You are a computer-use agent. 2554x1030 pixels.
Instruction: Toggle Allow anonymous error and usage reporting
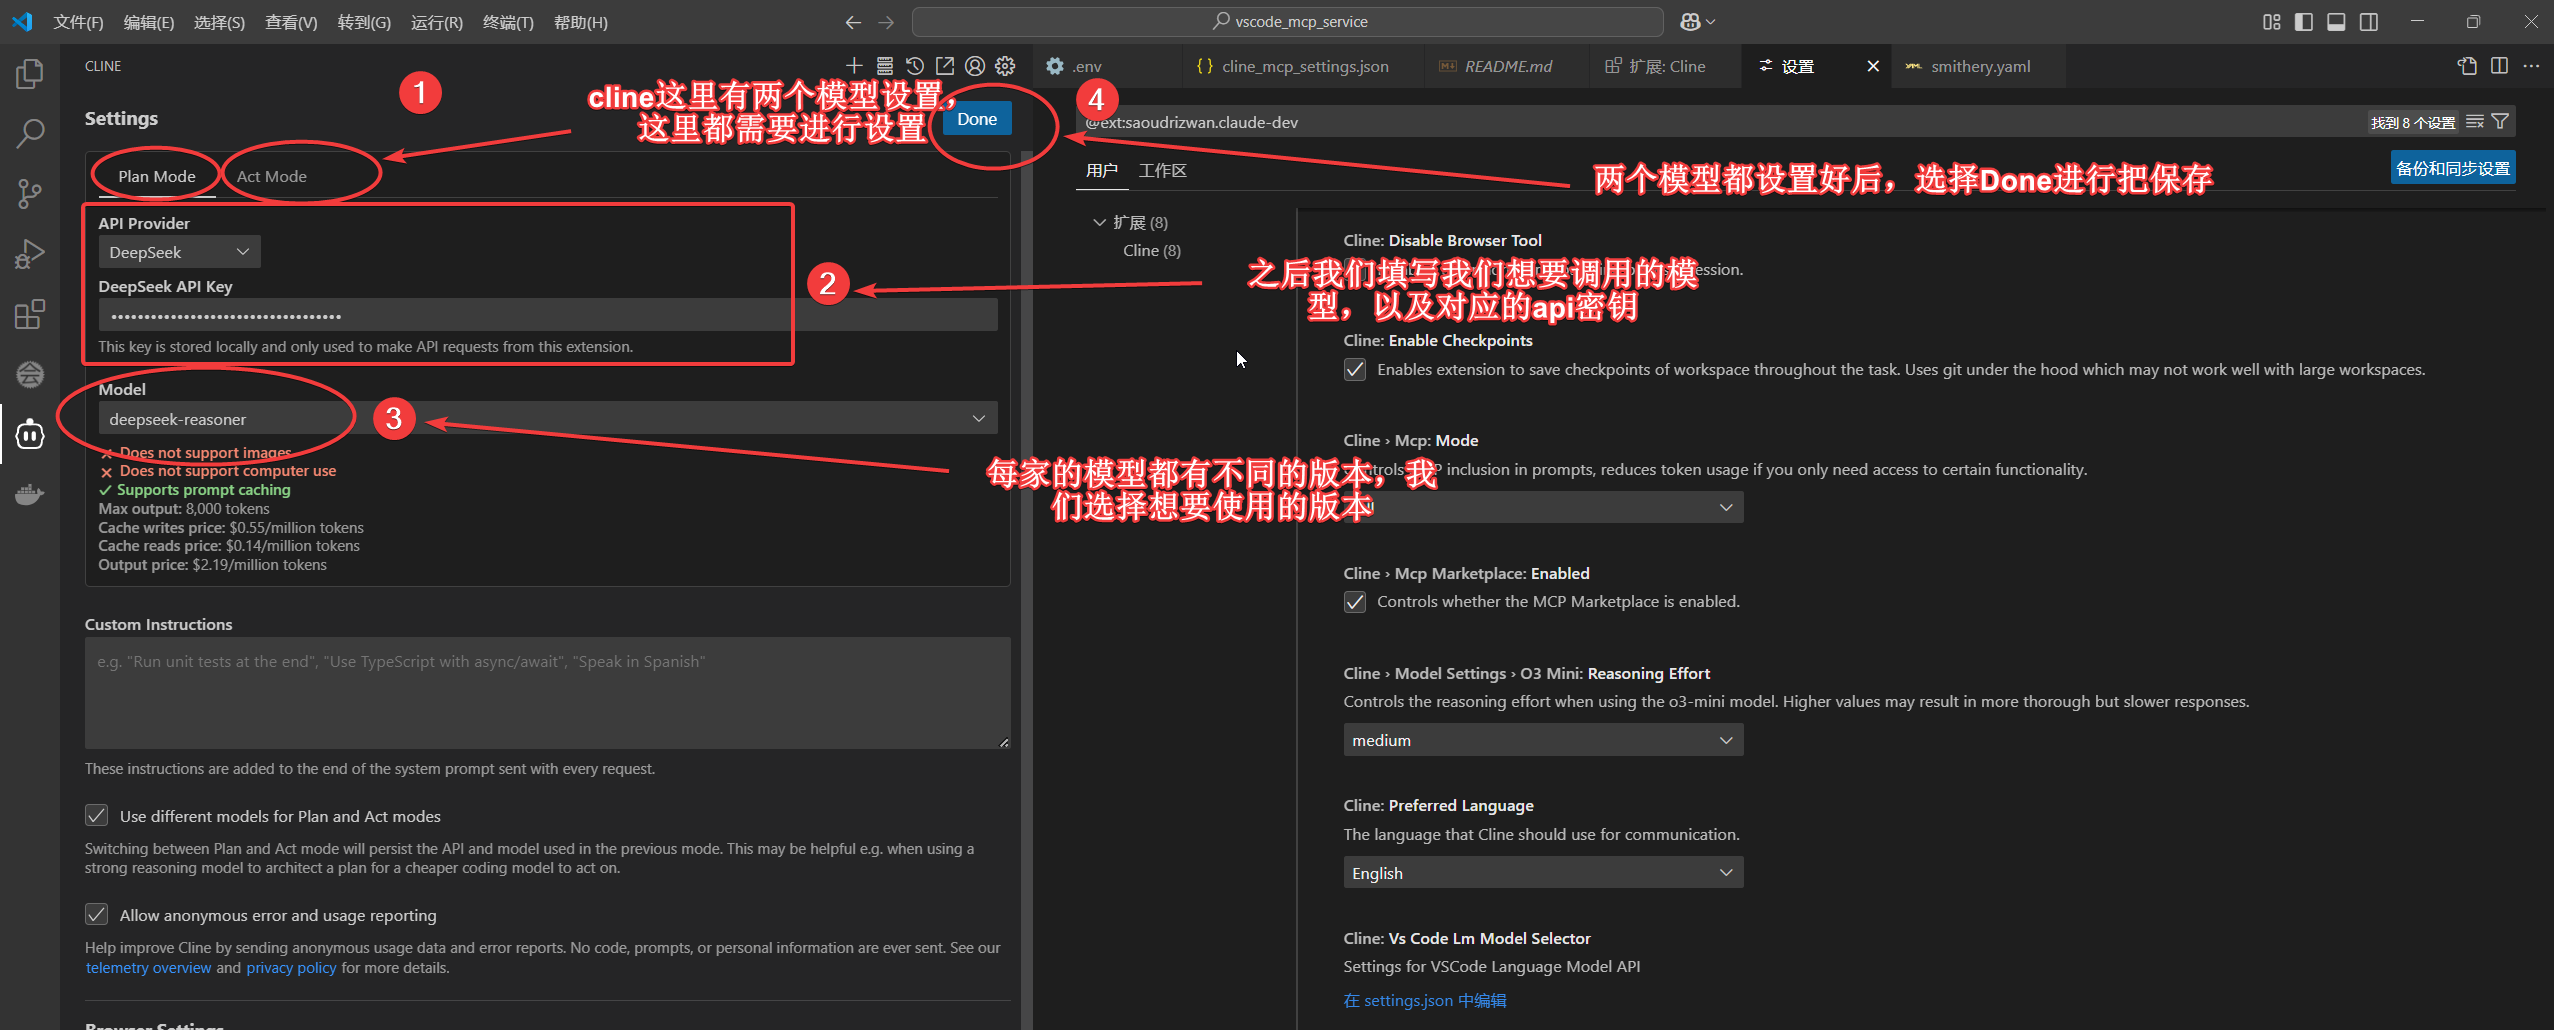pyautogui.click(x=96, y=915)
